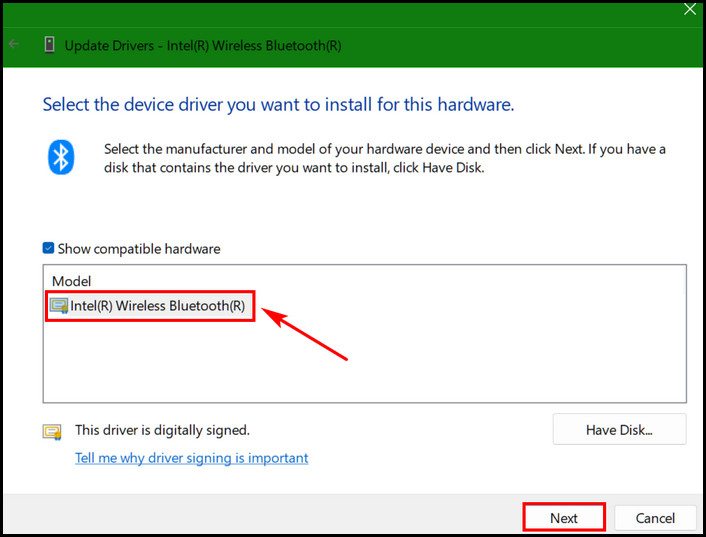Click the device icon in the title bar

[50, 45]
